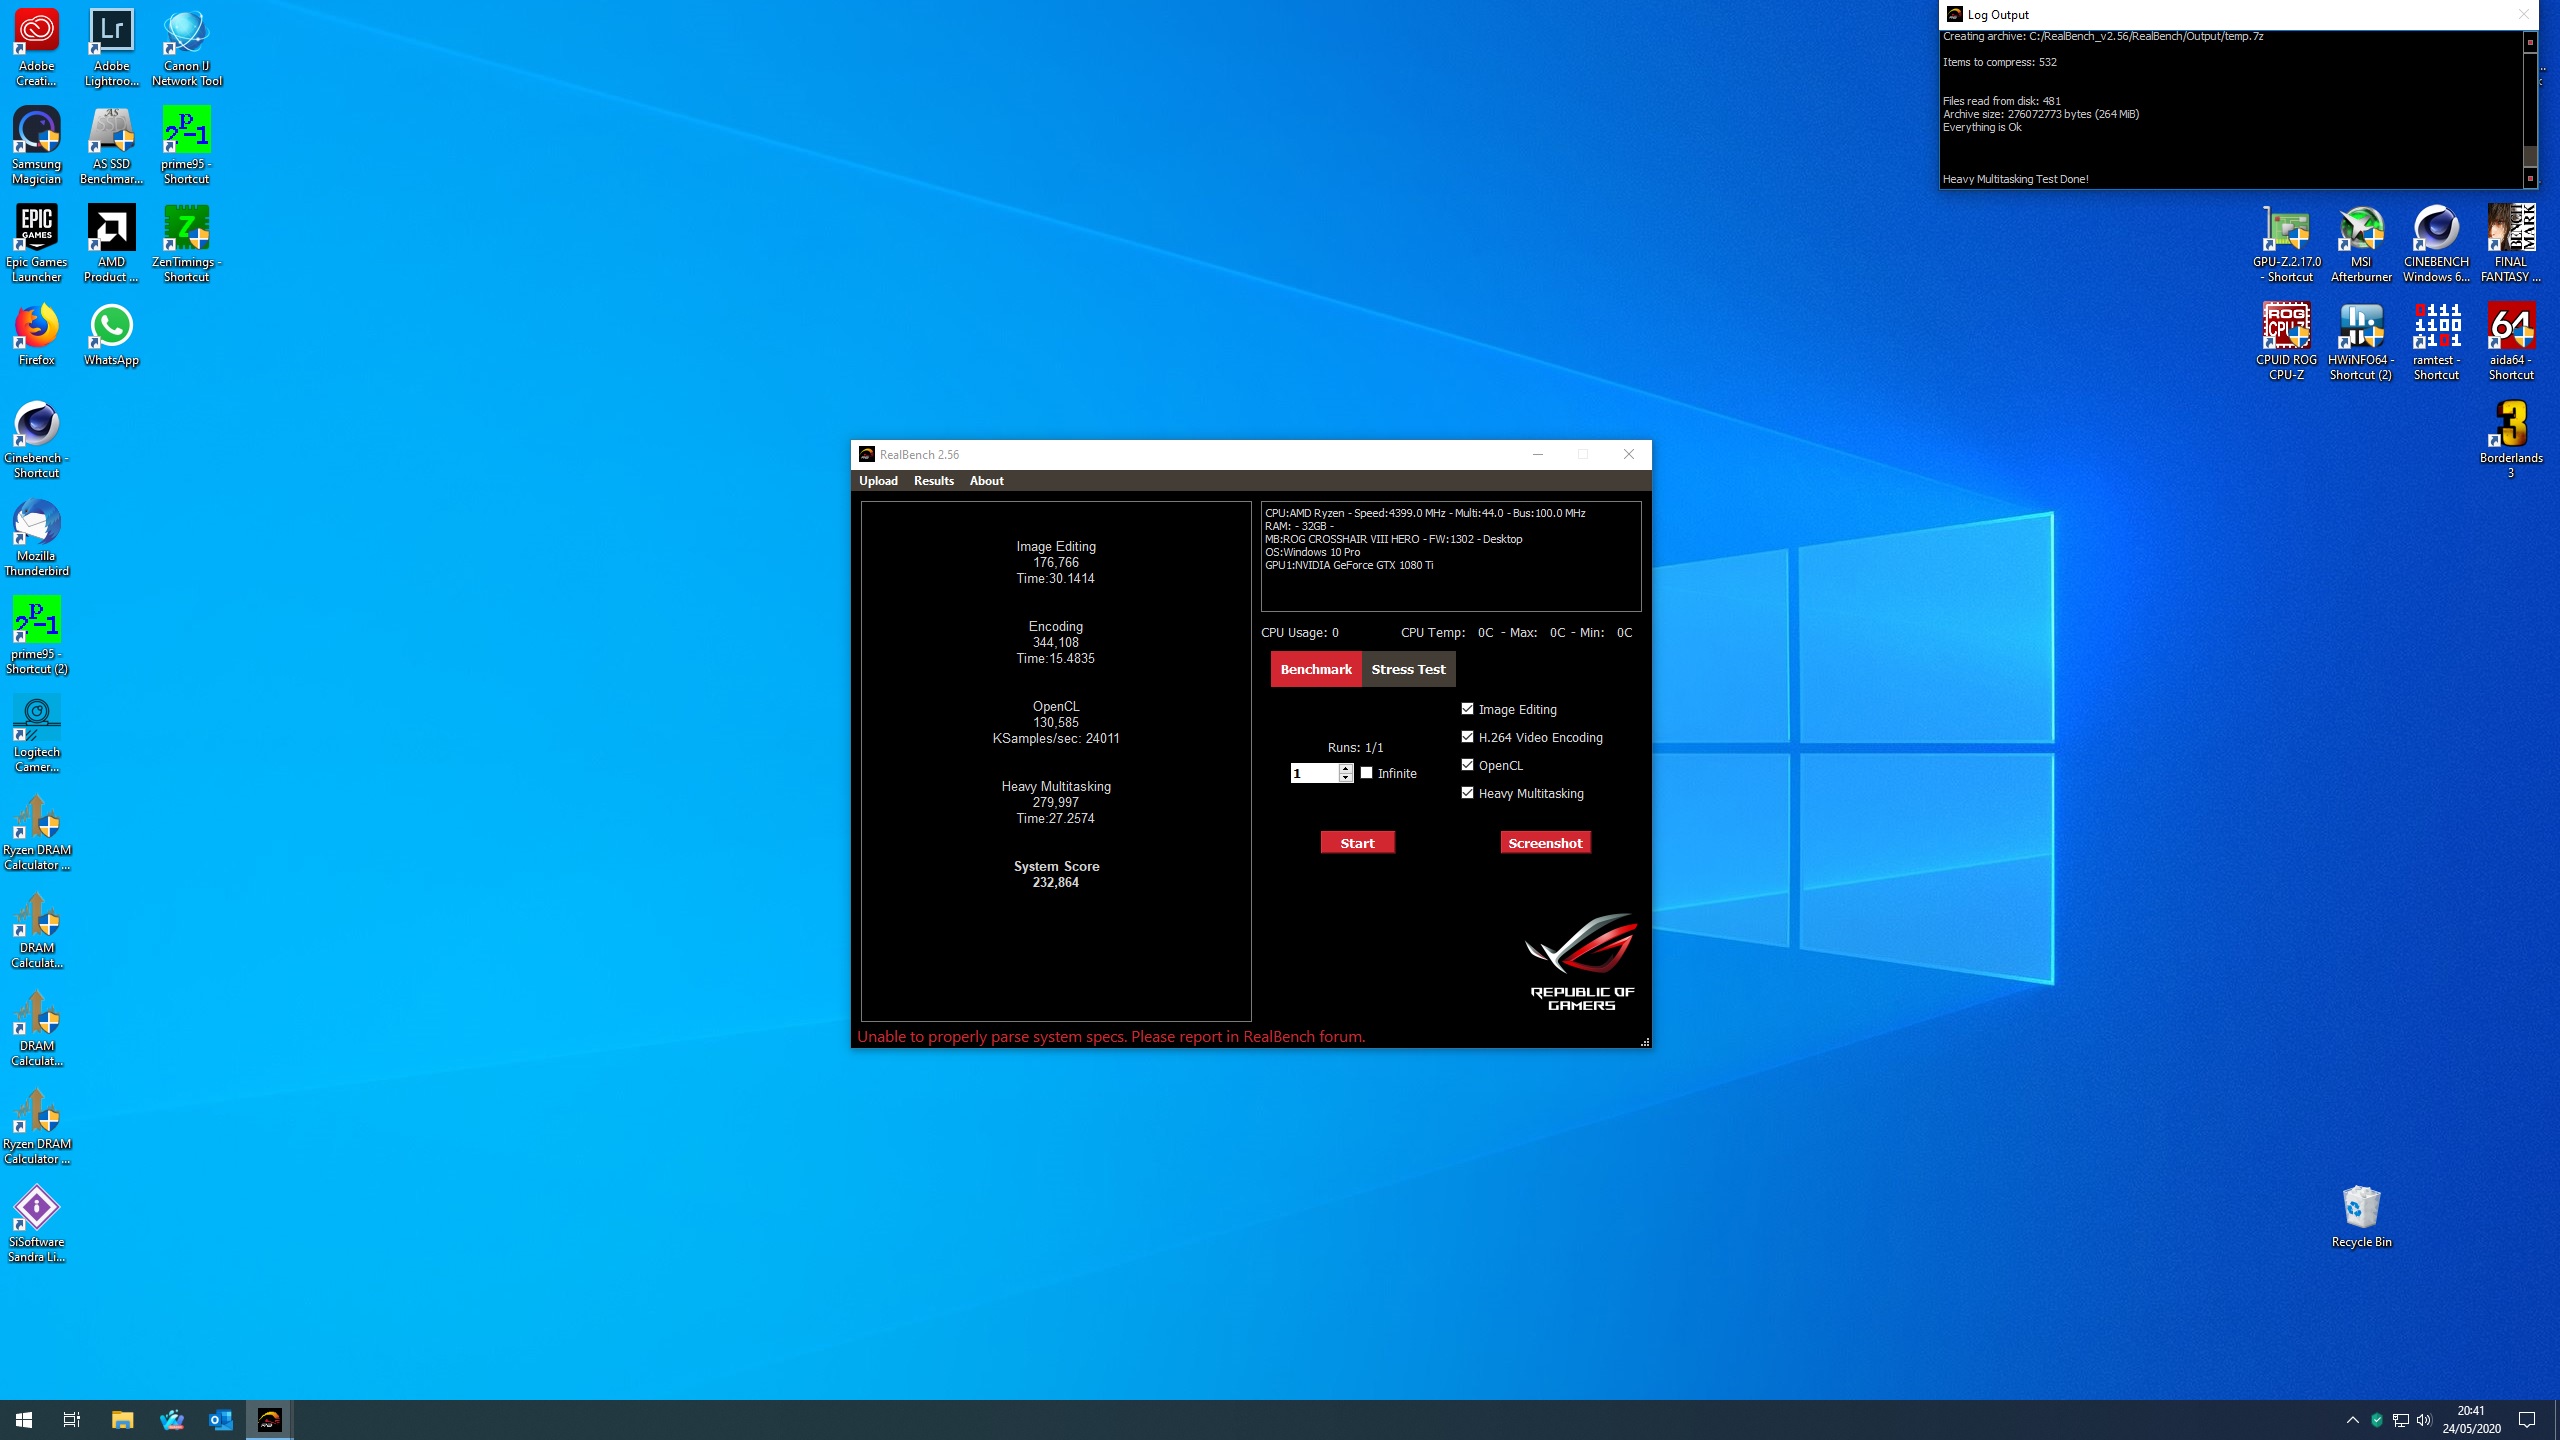The height and width of the screenshot is (1440, 2560).
Task: Open prime95 Shortcut (2) icon
Action: point(37,636)
